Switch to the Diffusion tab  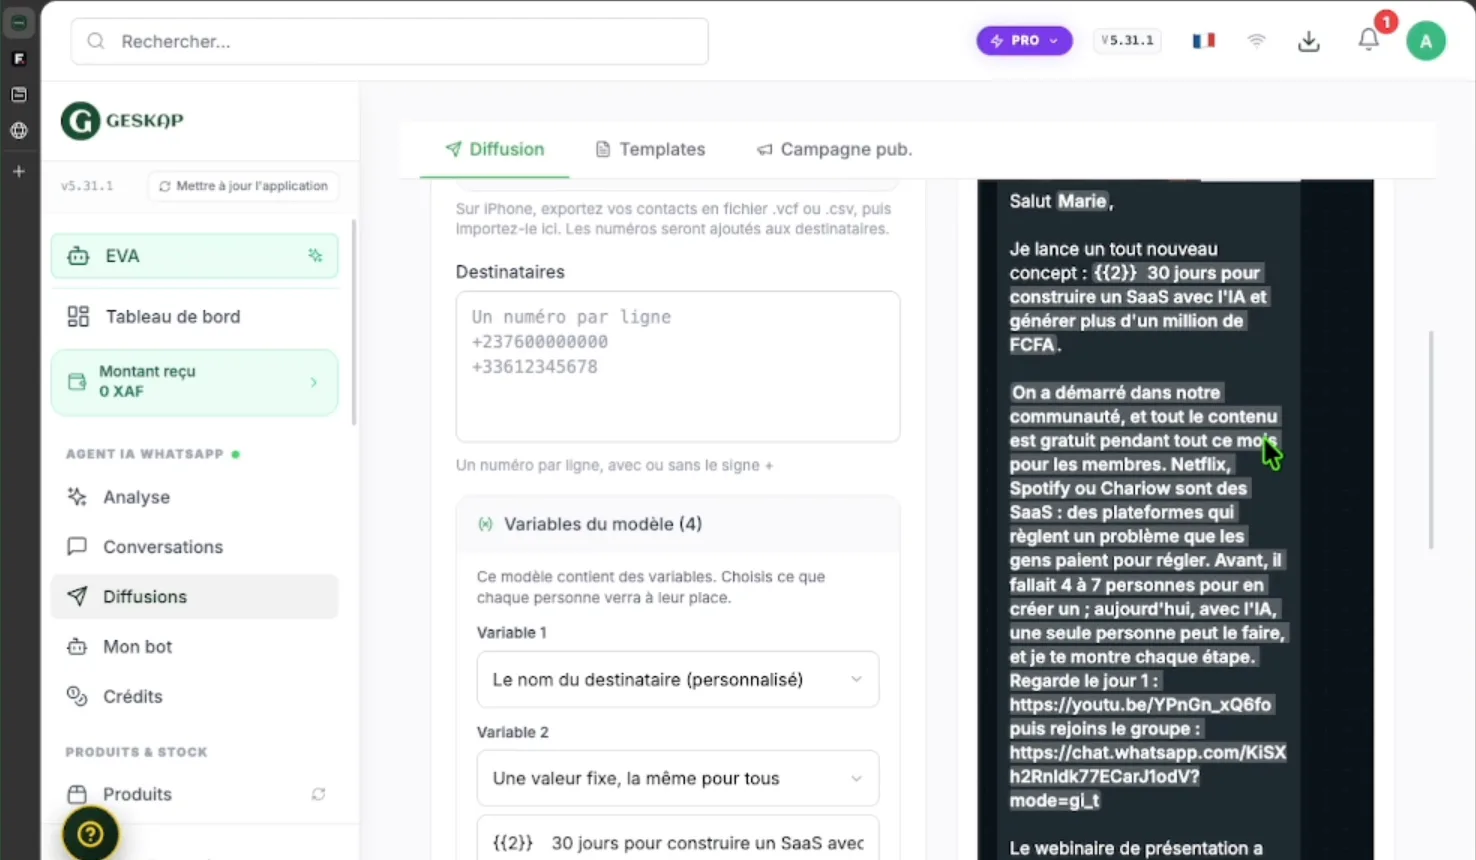tap(495, 149)
